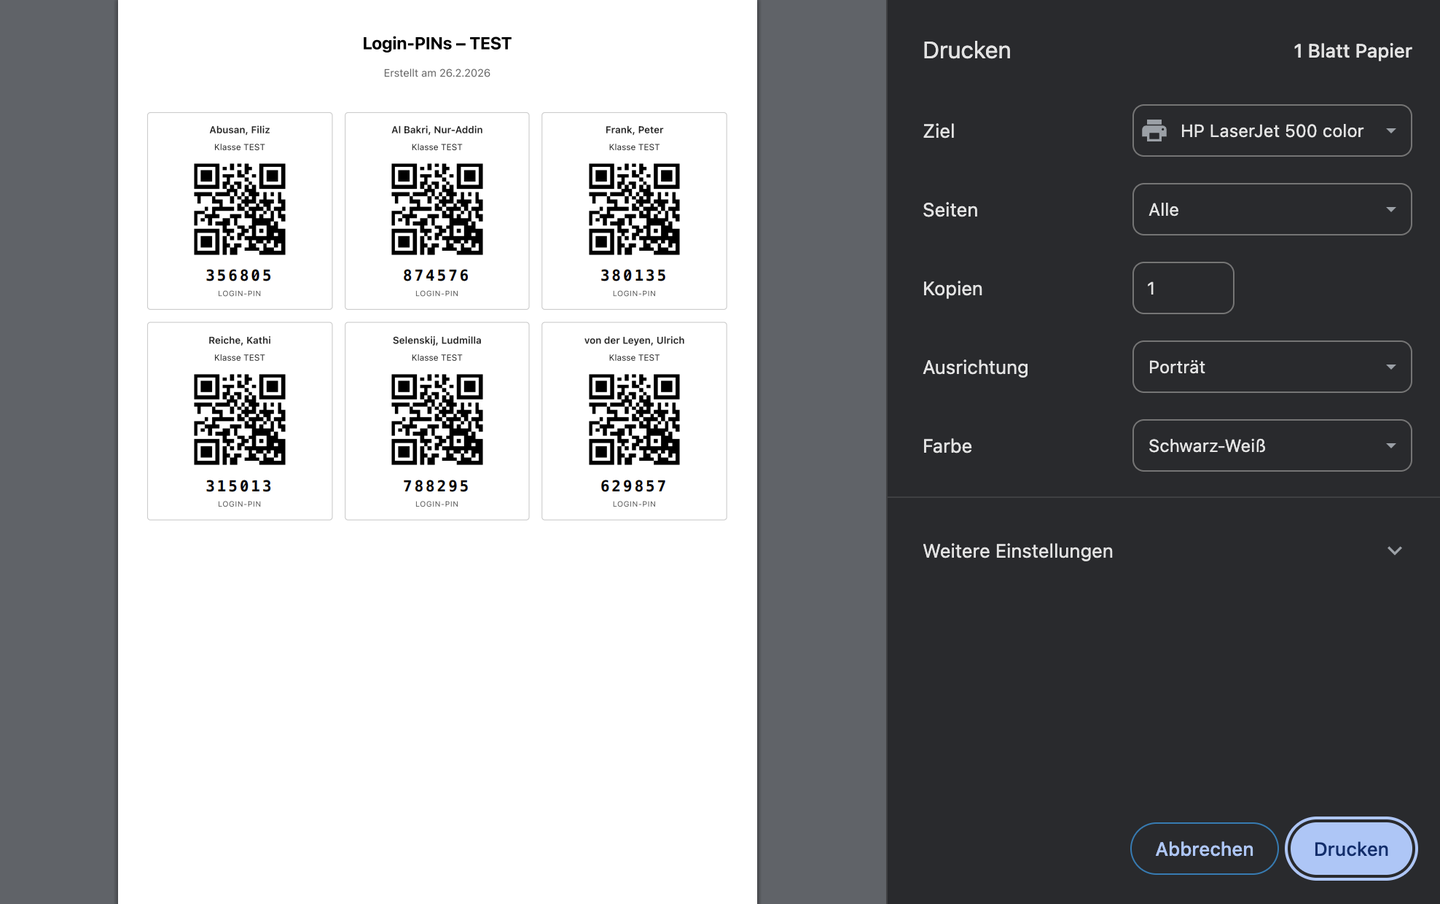Click the Seiten label

pyautogui.click(x=950, y=210)
